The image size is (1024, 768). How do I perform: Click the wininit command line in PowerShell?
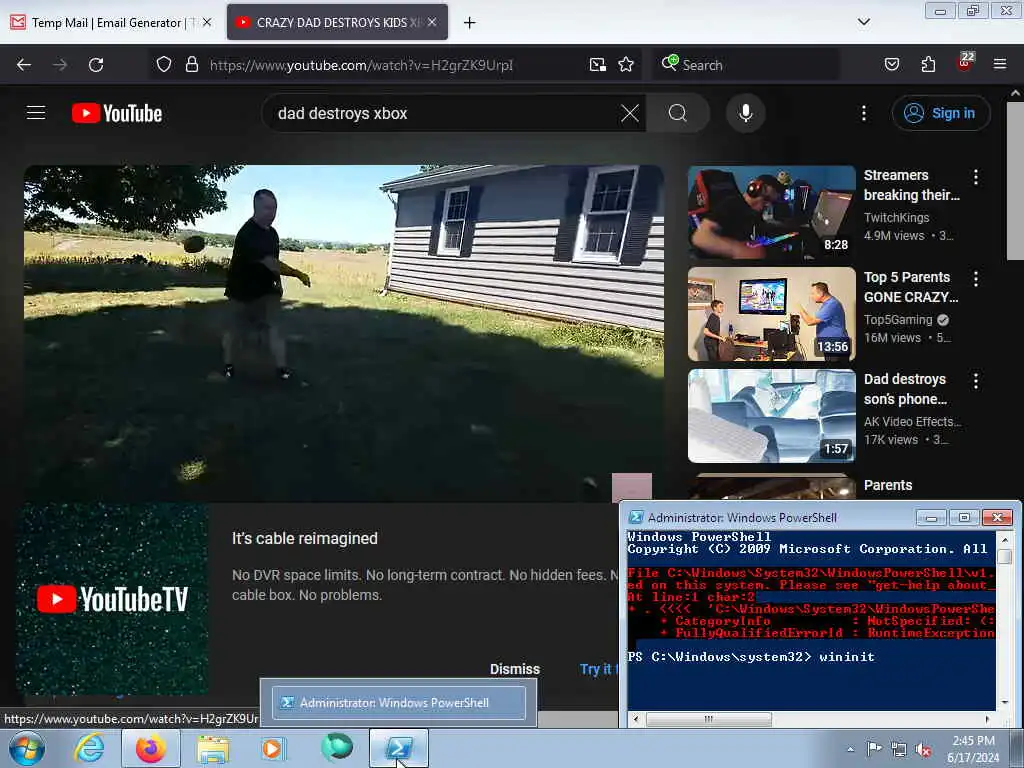pos(751,657)
